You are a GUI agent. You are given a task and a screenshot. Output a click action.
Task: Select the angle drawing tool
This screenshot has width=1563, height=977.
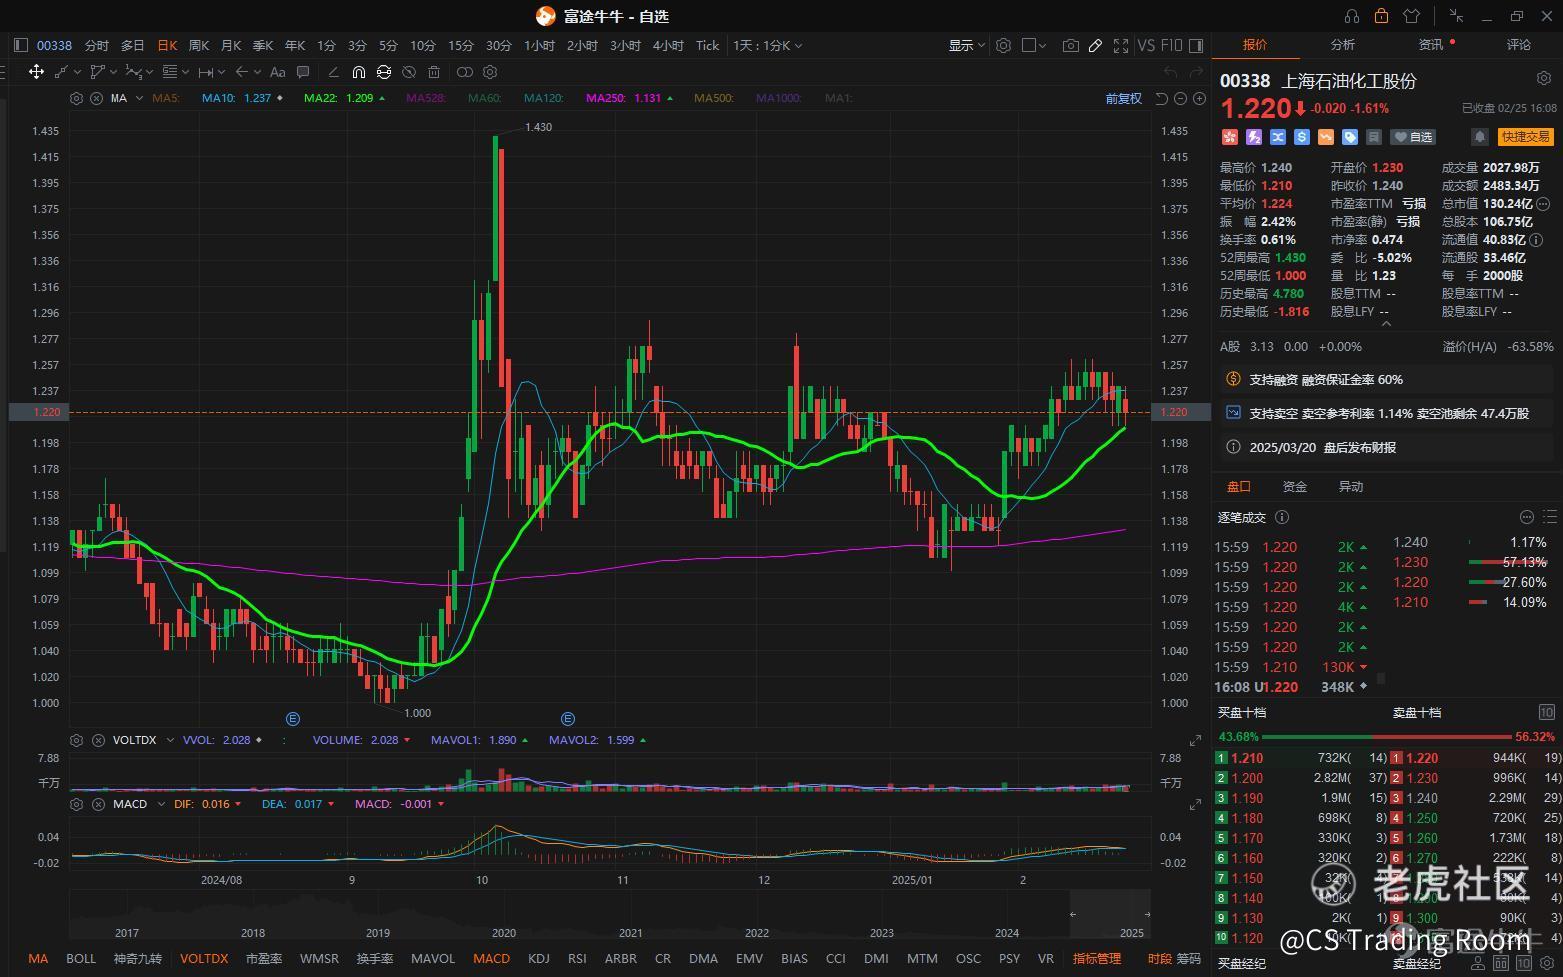coord(334,72)
